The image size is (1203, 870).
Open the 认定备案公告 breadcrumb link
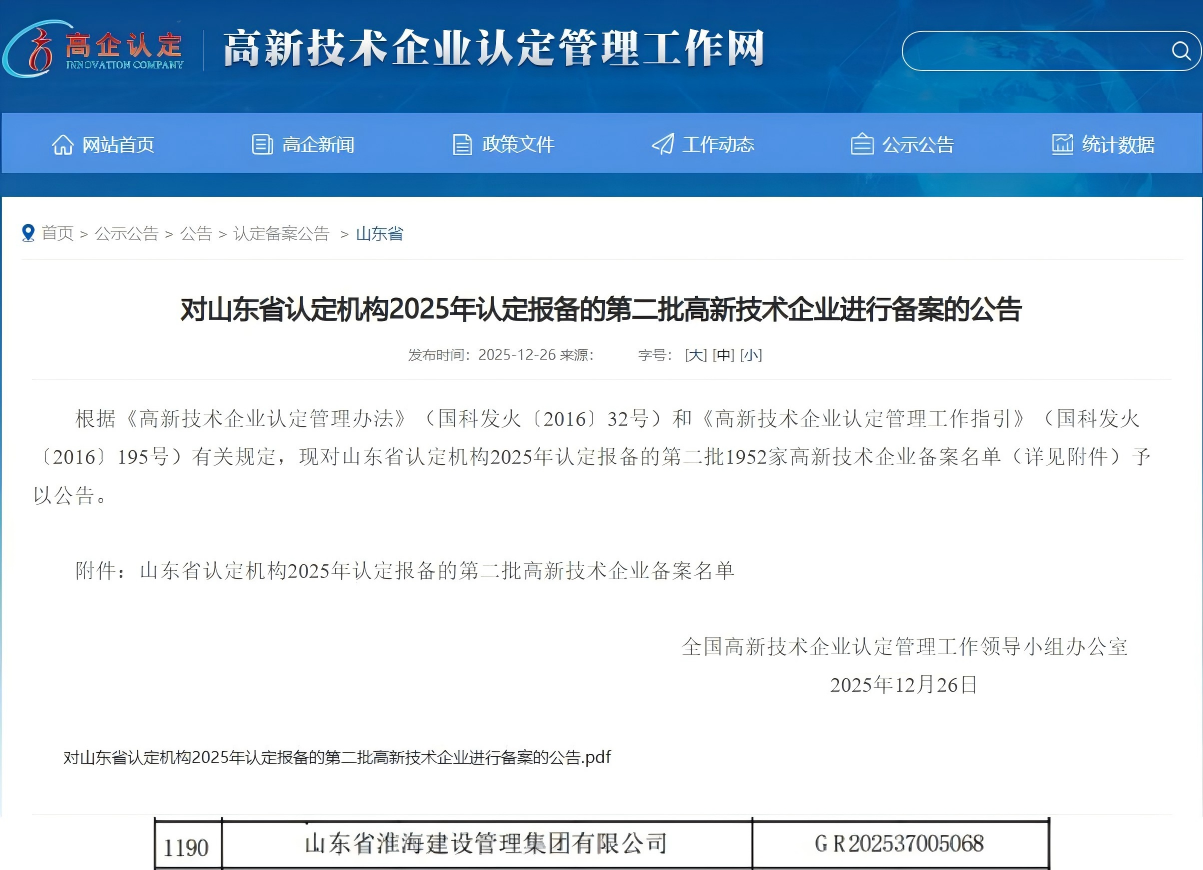point(281,233)
